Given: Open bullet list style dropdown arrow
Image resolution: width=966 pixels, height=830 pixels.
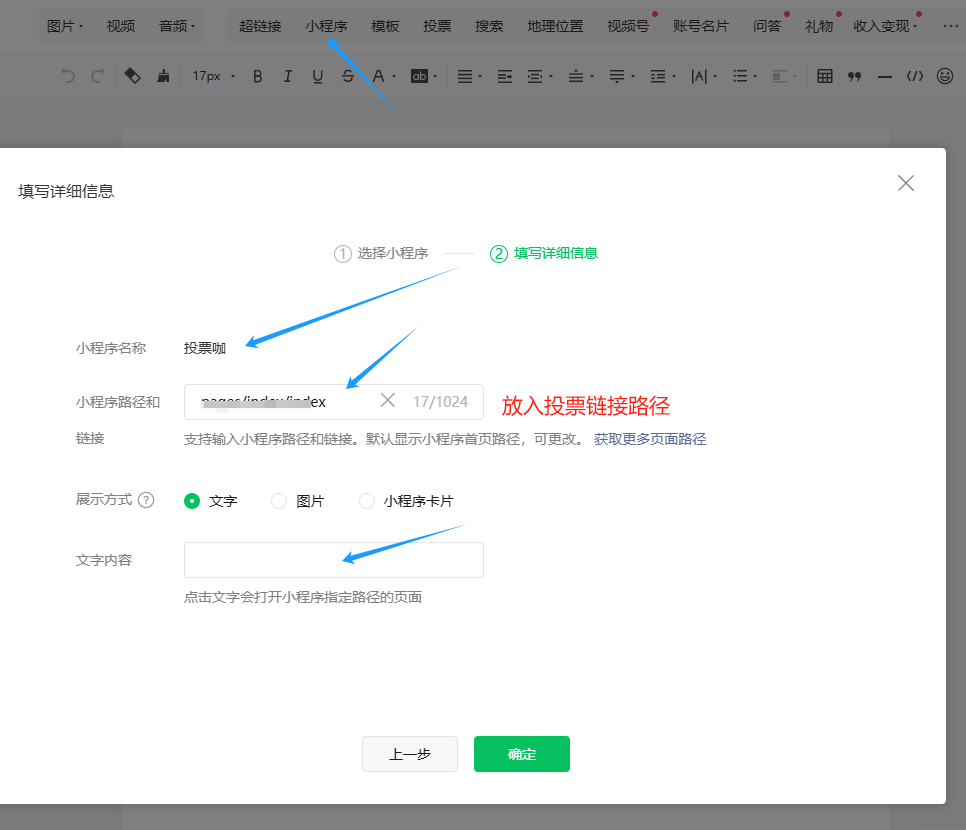Looking at the screenshot, I should click(755, 76).
